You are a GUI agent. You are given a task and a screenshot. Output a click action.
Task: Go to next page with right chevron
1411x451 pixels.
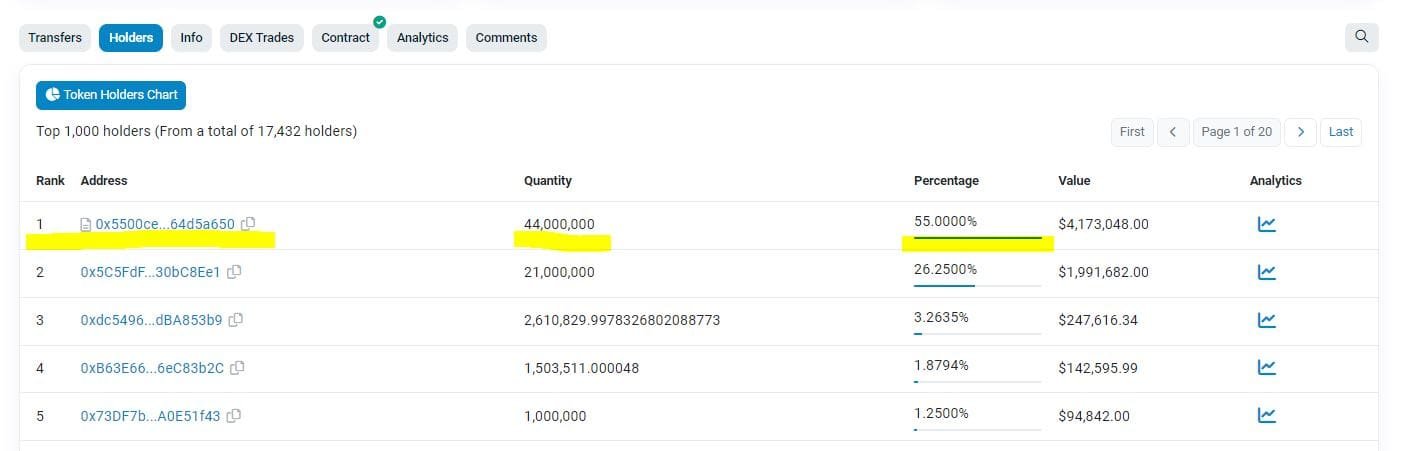pyautogui.click(x=1300, y=132)
